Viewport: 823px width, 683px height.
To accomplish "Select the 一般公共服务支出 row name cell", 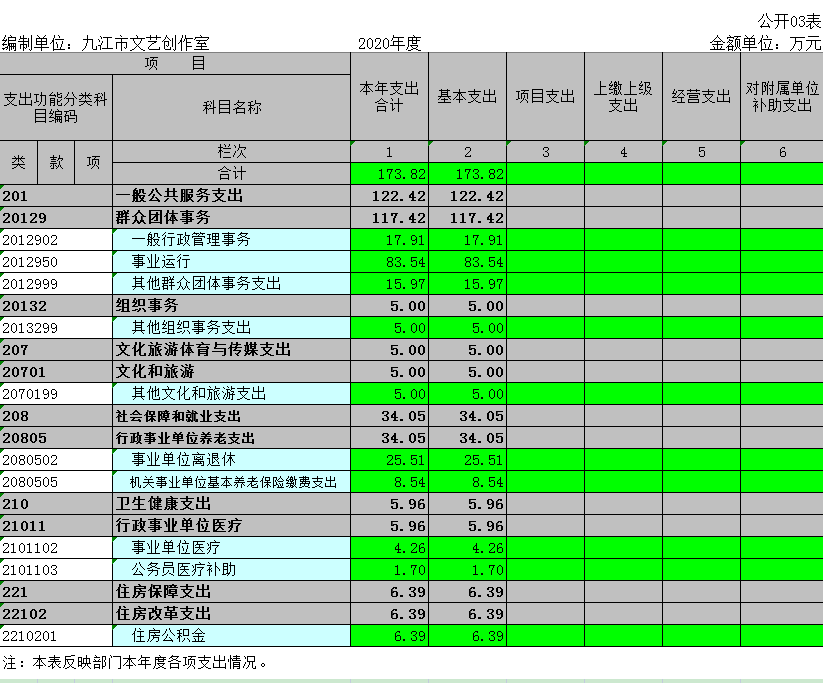I will point(231,195).
